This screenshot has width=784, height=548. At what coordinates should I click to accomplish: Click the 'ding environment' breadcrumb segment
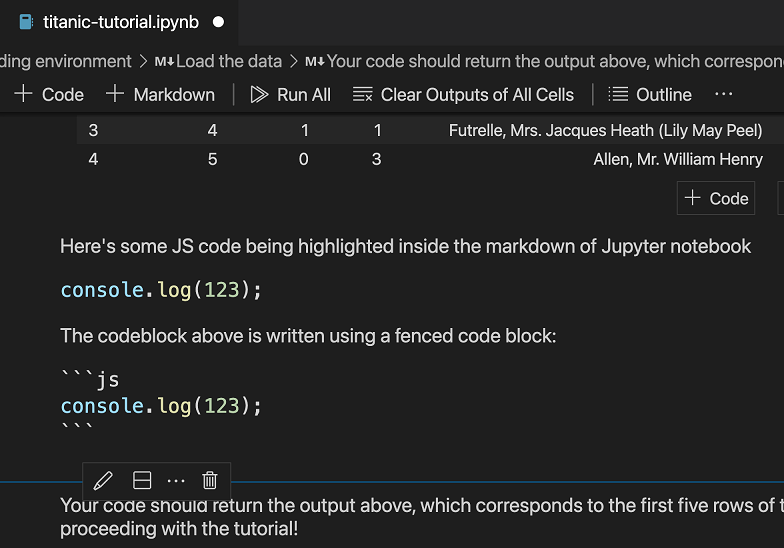pos(66,61)
